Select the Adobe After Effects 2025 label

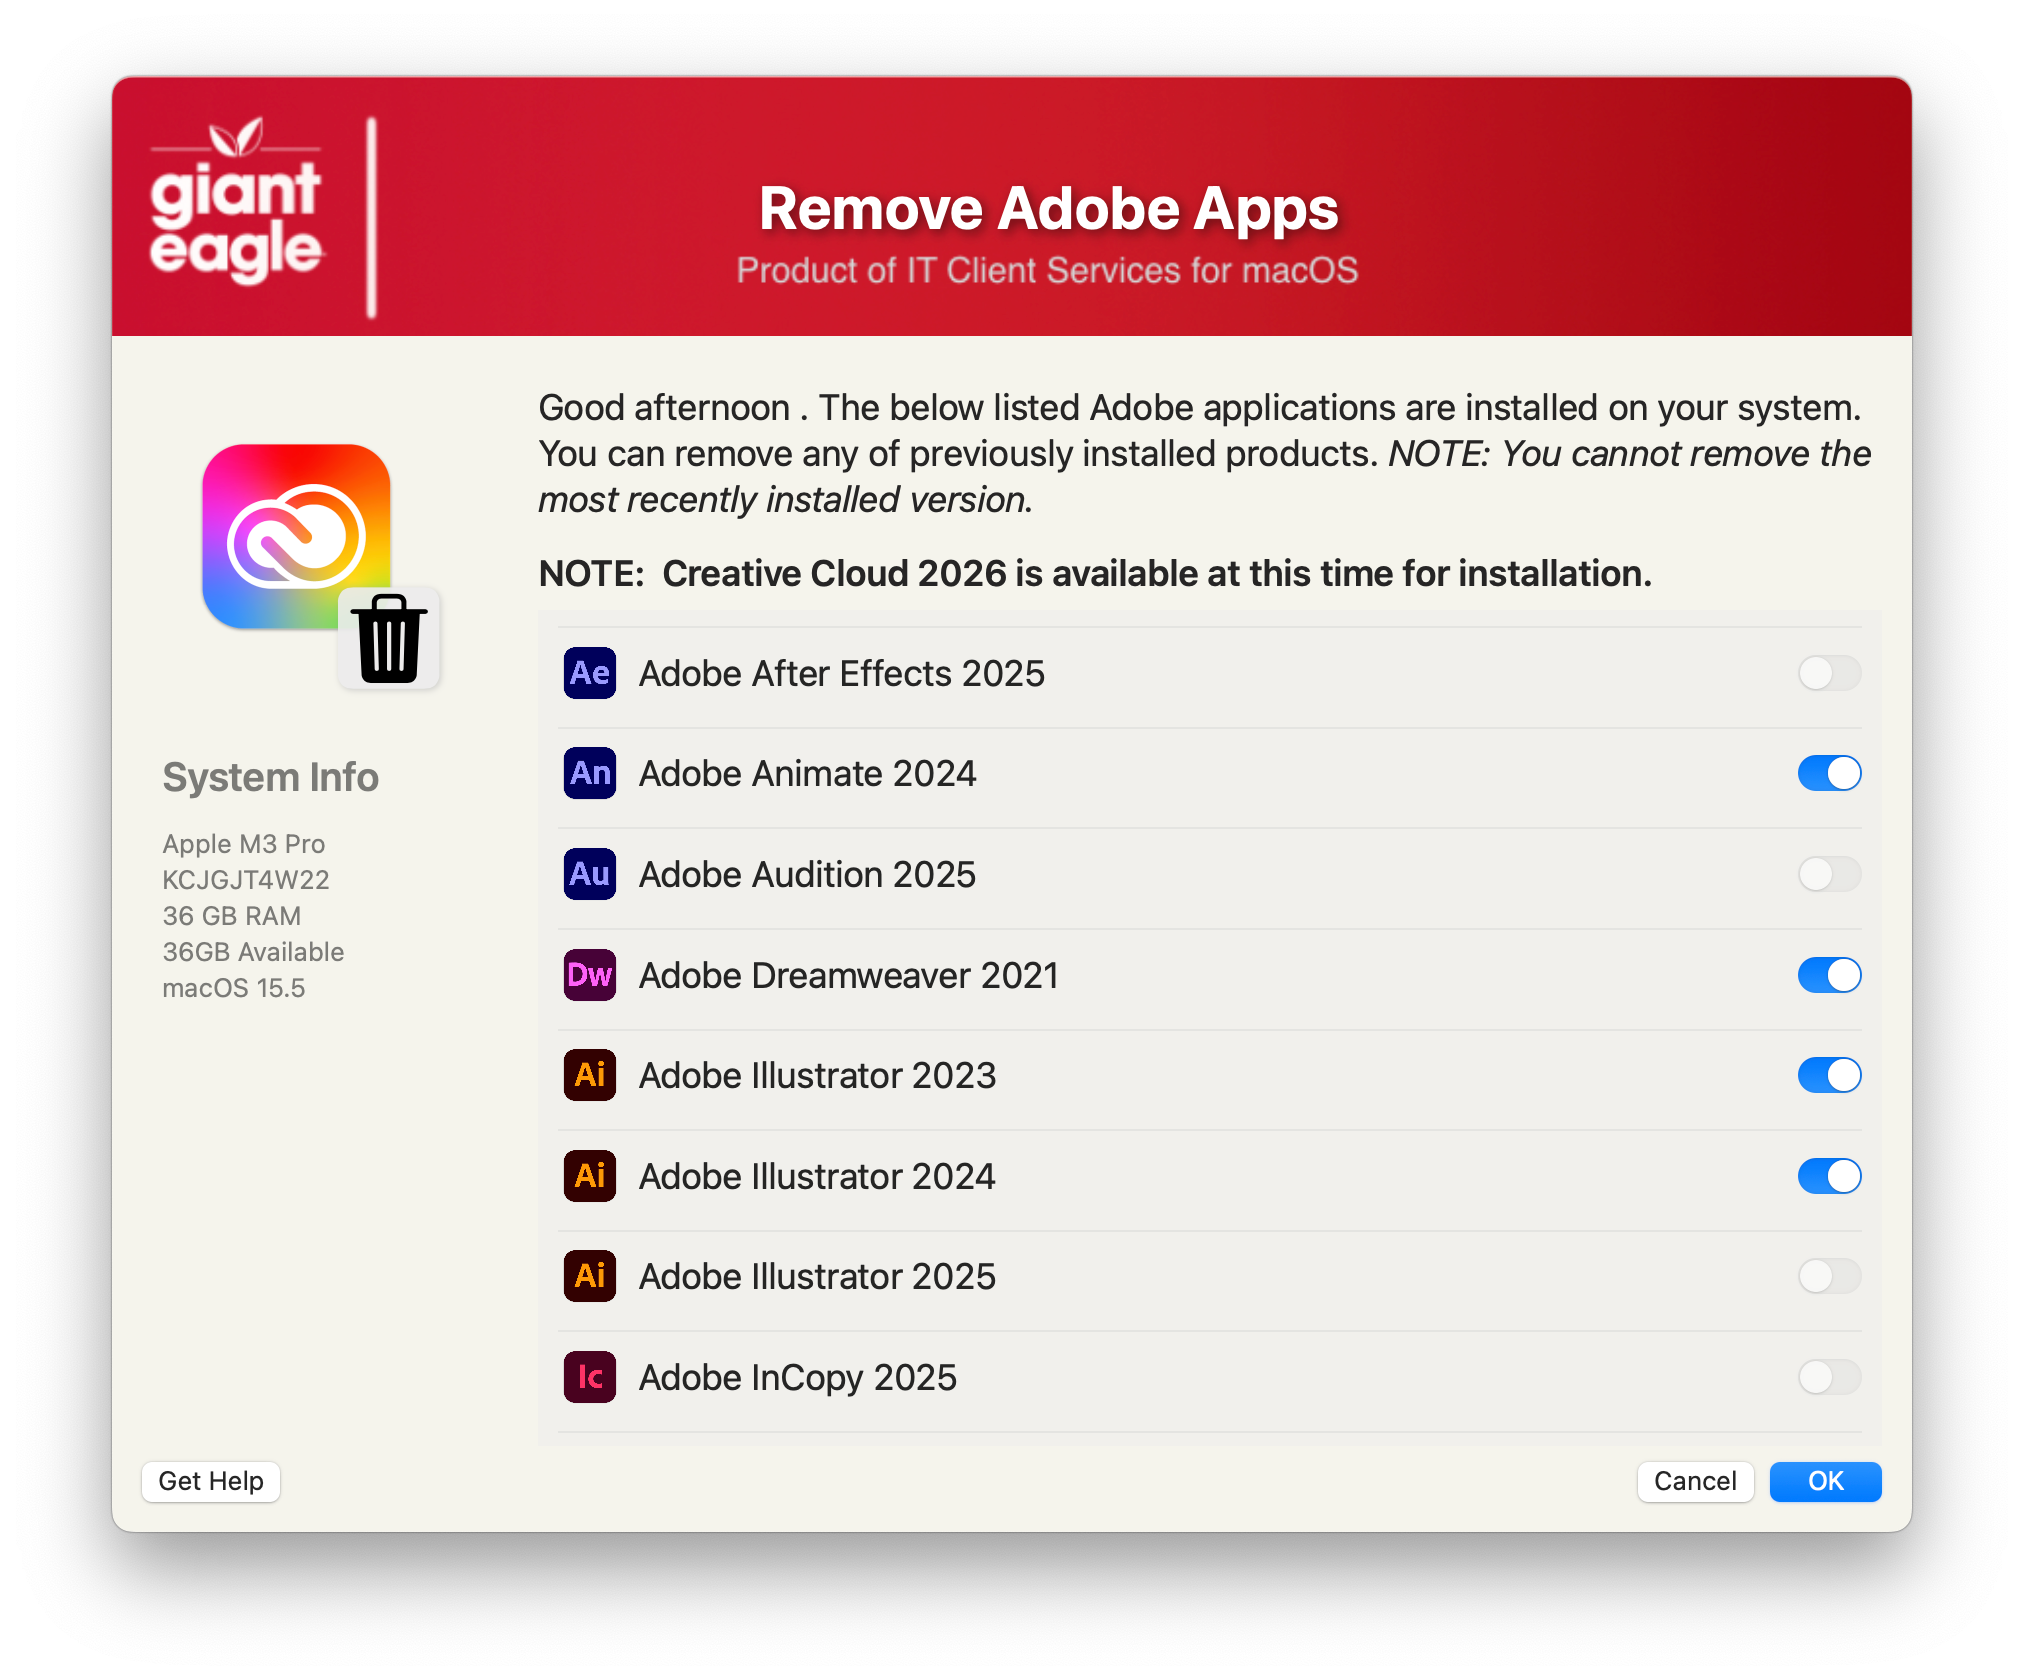[x=842, y=673]
